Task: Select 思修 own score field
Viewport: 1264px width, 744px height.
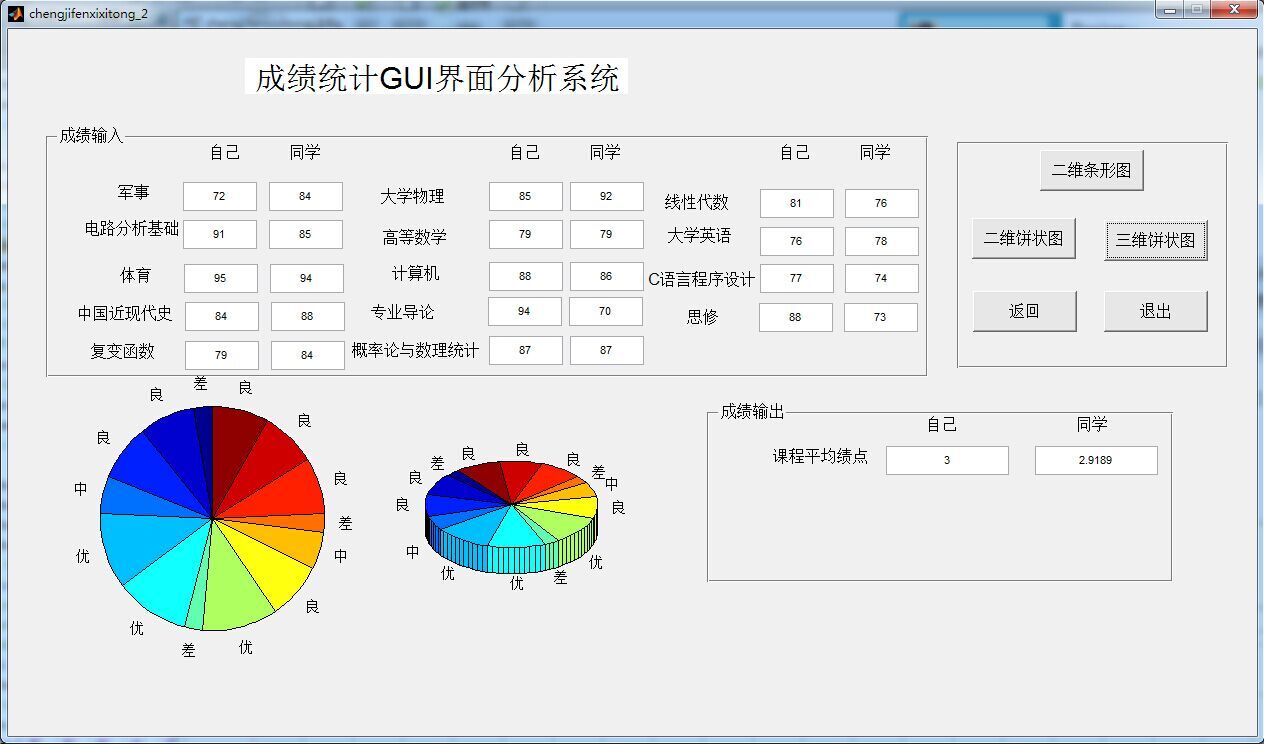Action: [796, 317]
